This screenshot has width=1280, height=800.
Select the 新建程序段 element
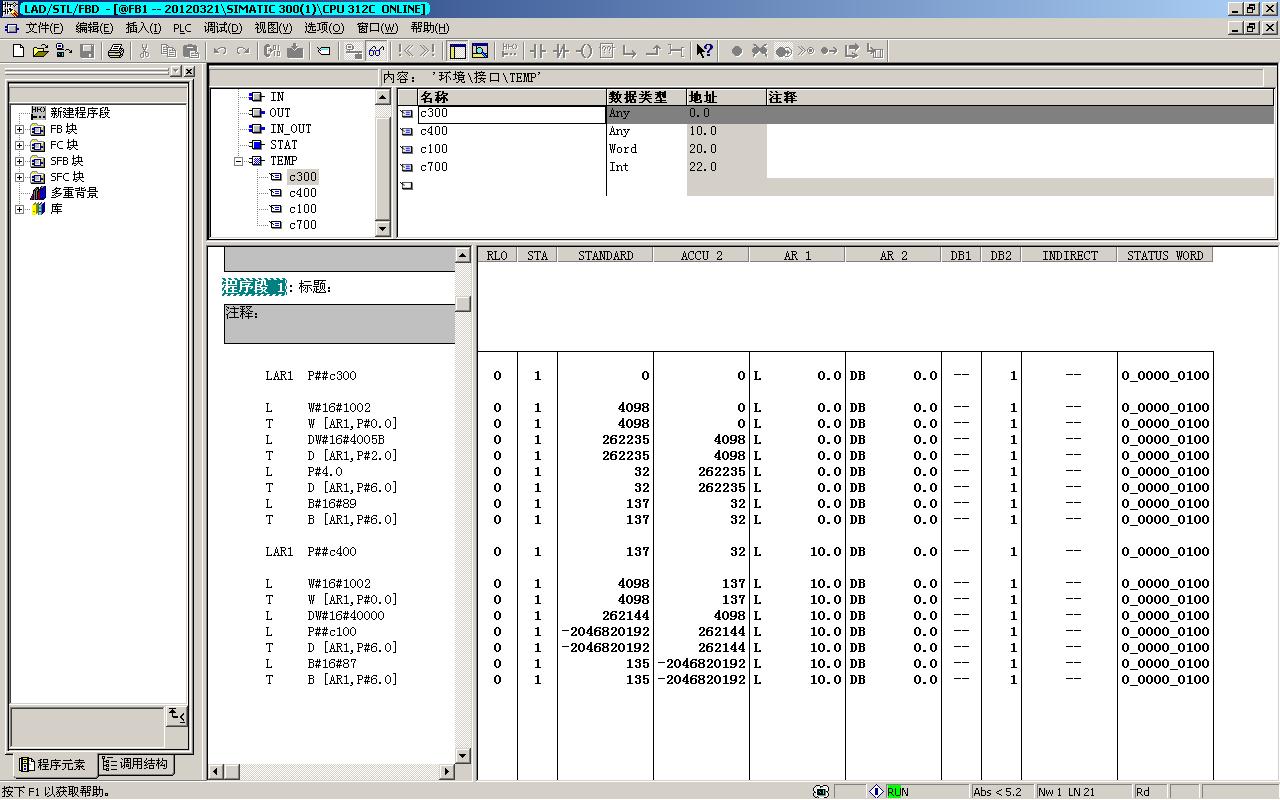point(80,113)
